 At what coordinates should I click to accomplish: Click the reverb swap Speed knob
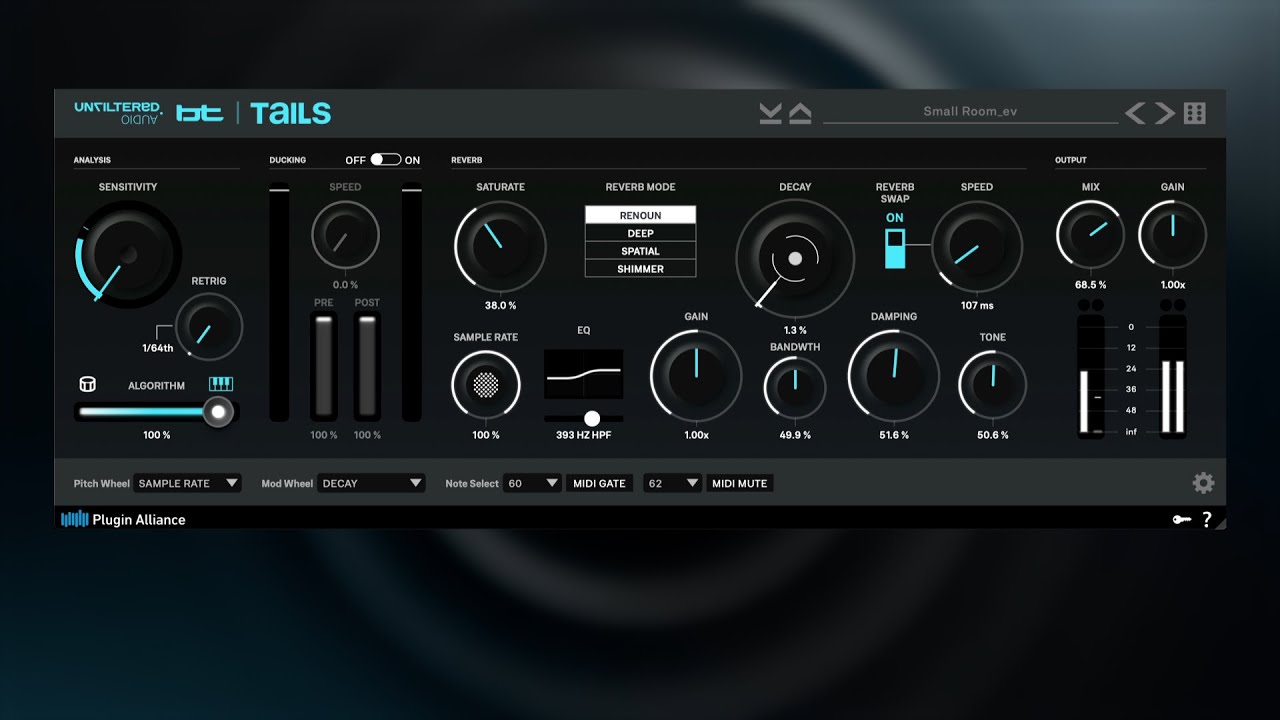(977, 247)
